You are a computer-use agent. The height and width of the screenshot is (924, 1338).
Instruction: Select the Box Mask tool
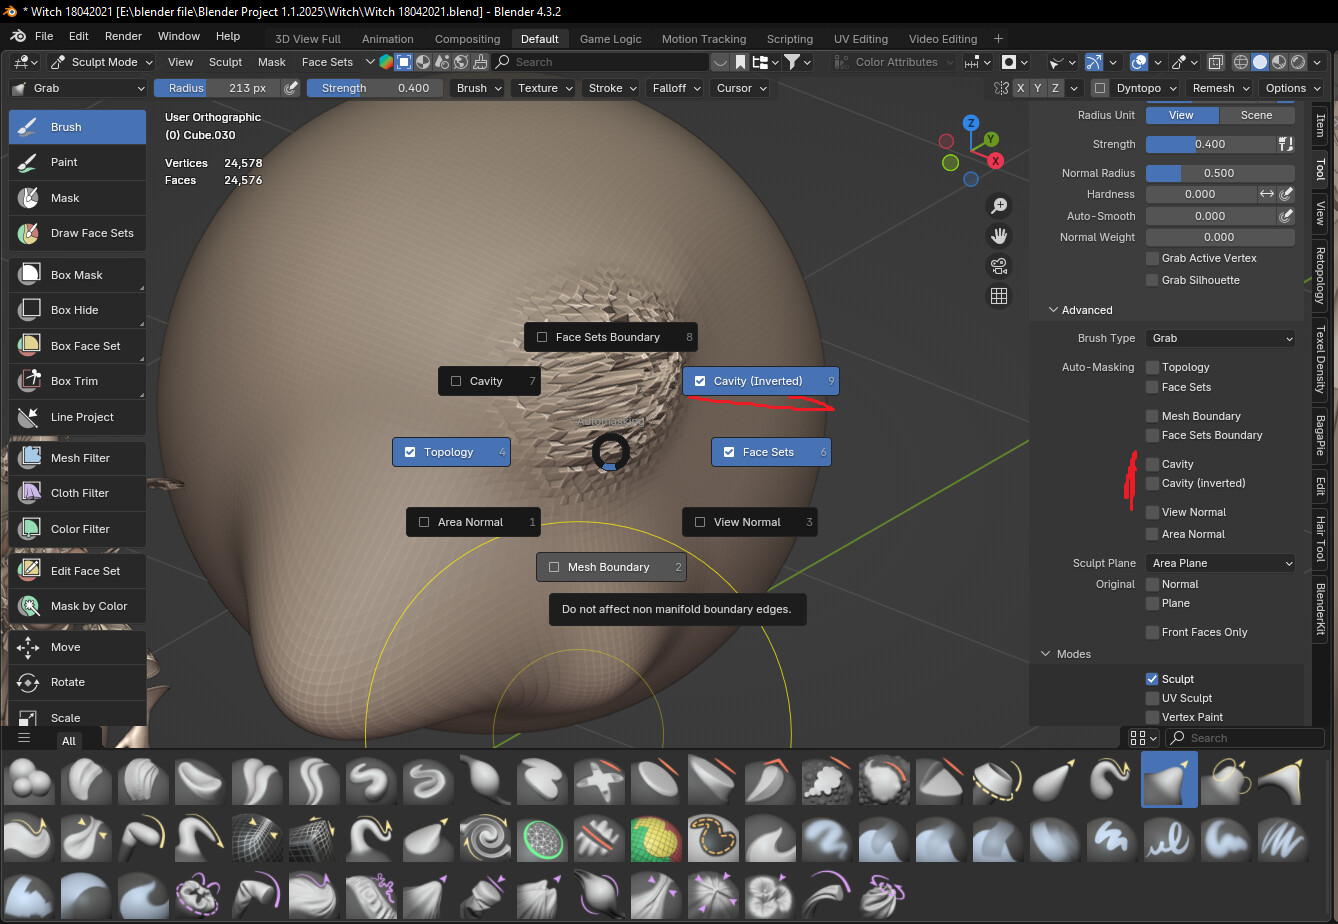78,275
